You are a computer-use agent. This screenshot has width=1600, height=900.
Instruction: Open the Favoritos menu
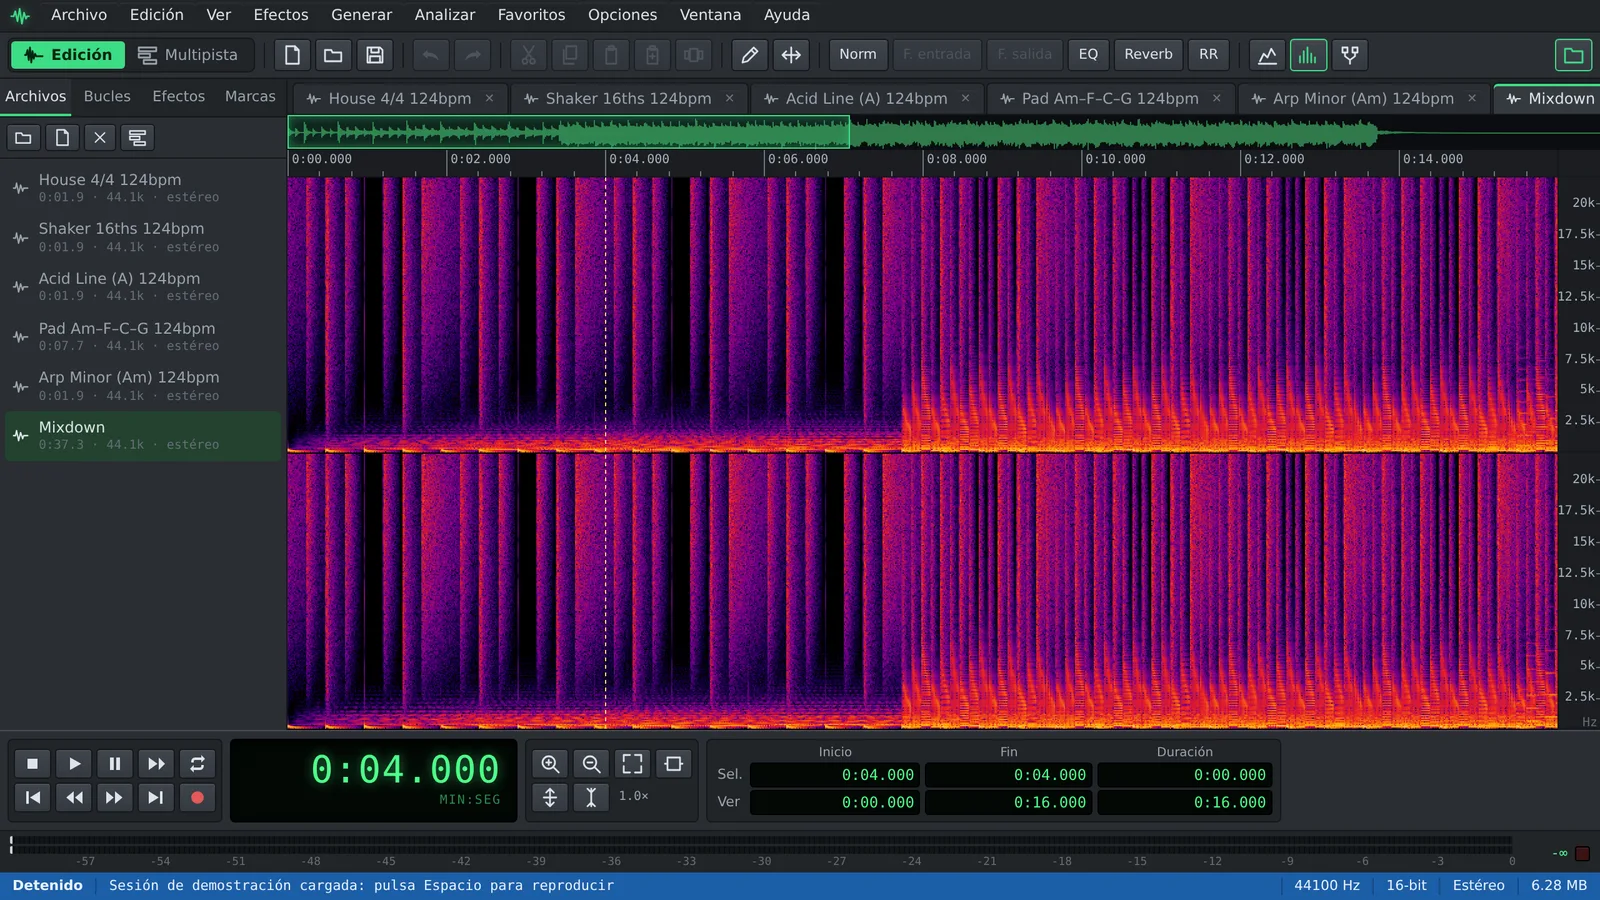click(x=531, y=15)
